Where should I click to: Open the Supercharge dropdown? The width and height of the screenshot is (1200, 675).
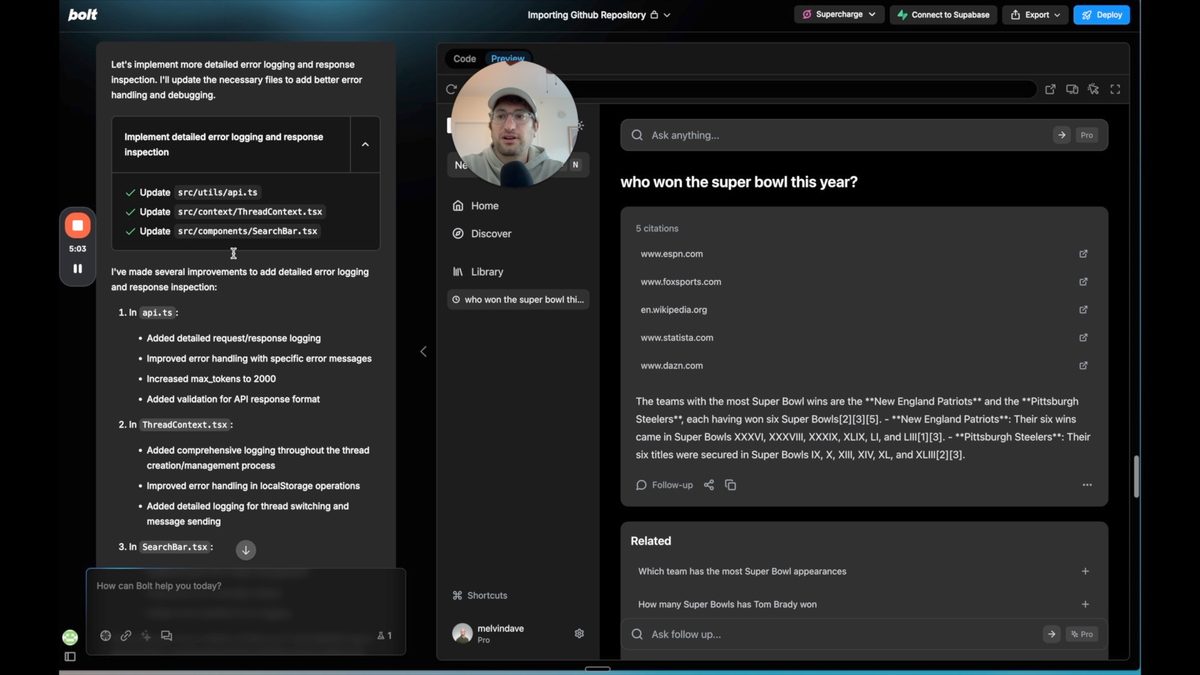[x=839, y=15]
